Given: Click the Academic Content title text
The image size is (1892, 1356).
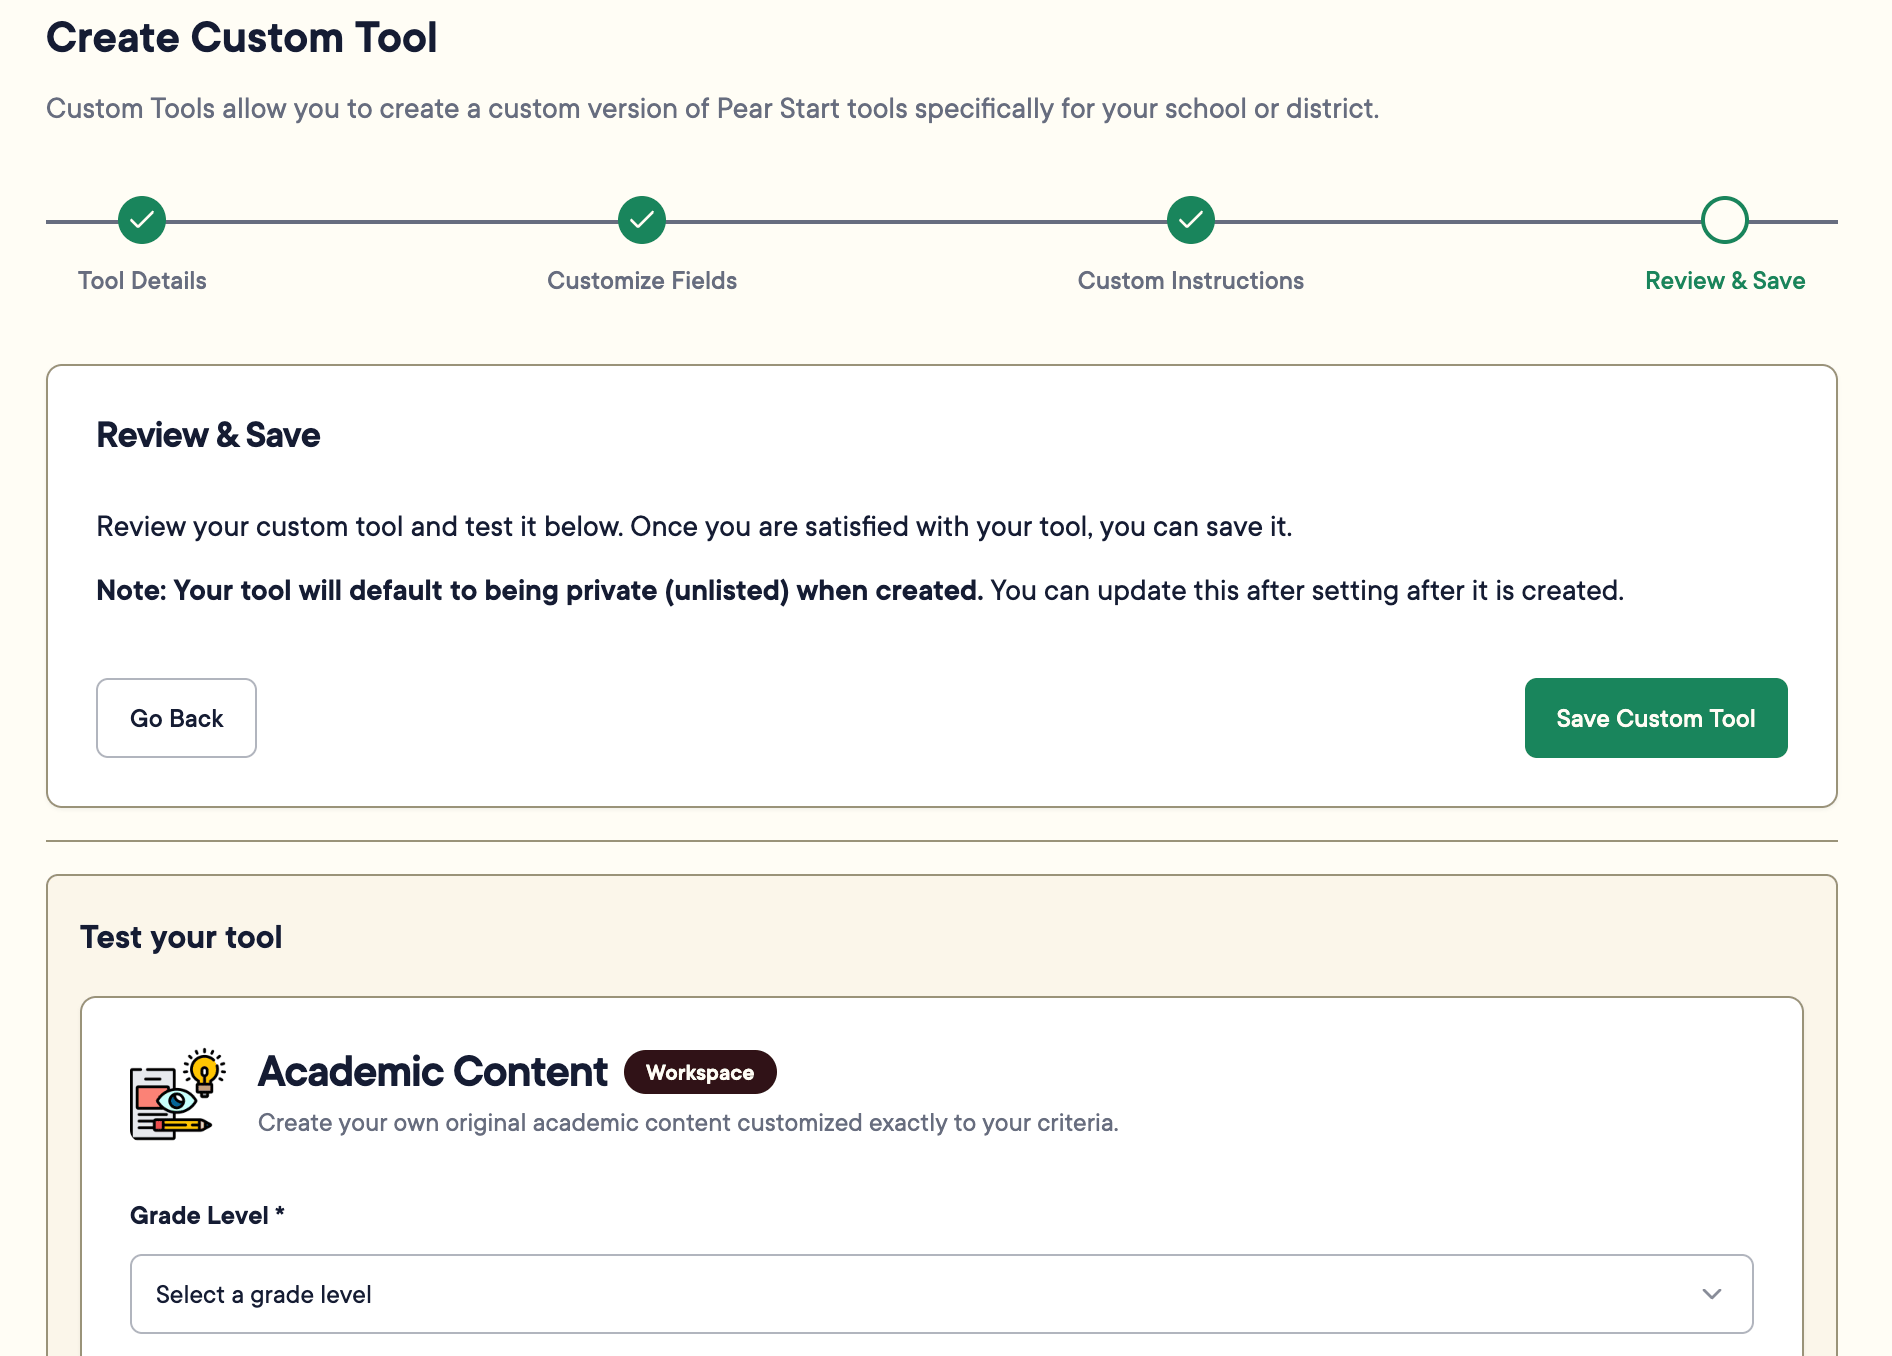Looking at the screenshot, I should pyautogui.click(x=433, y=1072).
